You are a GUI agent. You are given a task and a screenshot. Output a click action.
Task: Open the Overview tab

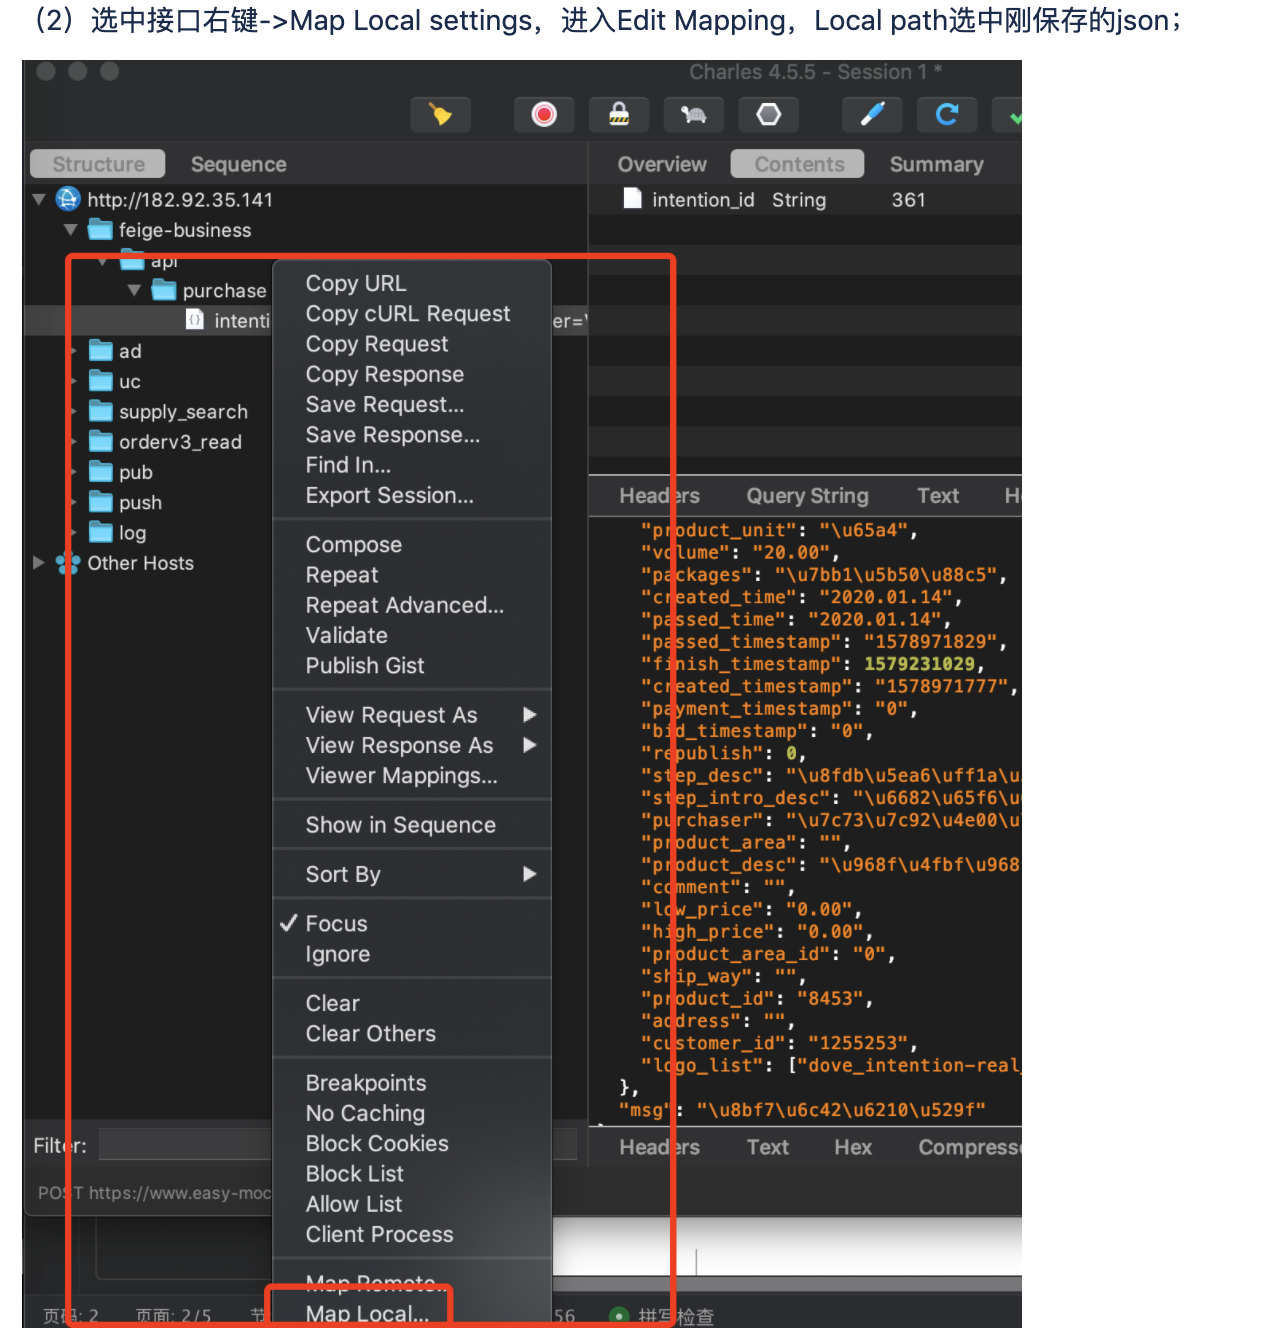[662, 164]
